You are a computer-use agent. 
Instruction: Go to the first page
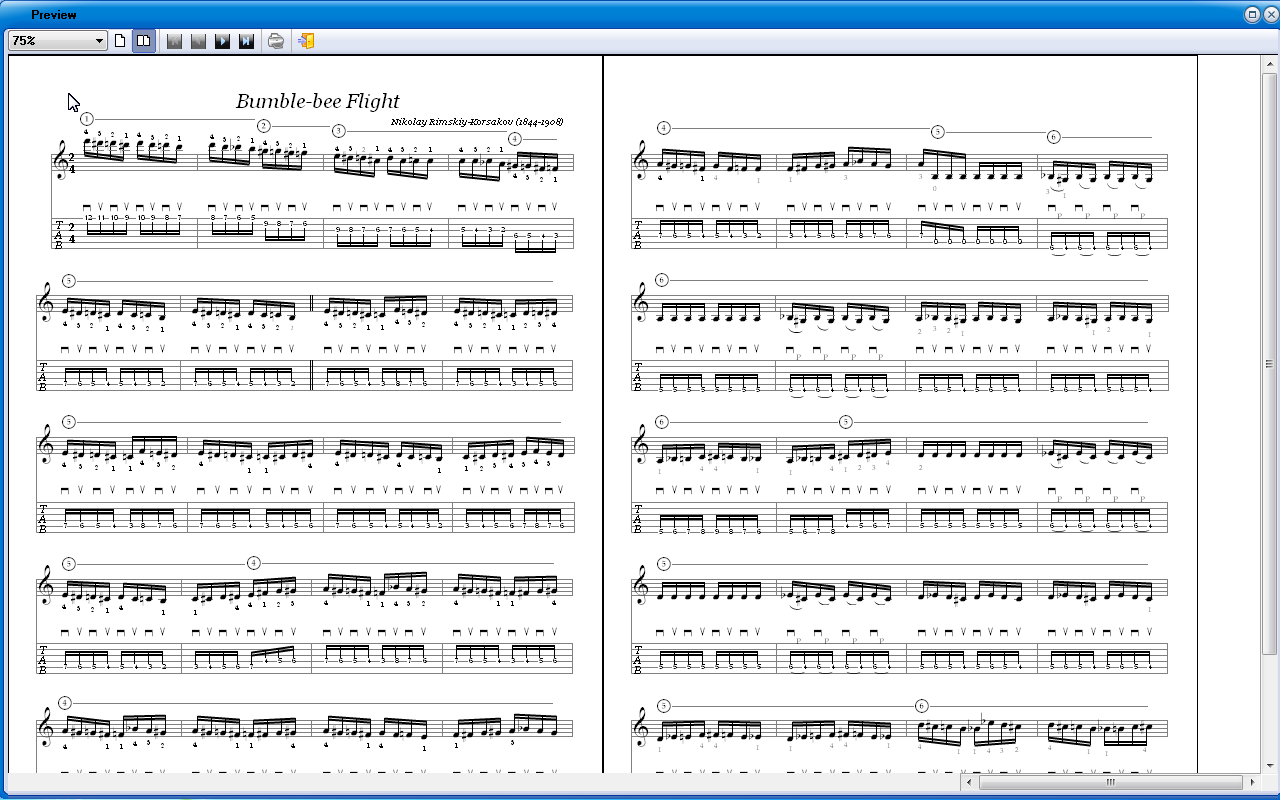click(x=174, y=41)
